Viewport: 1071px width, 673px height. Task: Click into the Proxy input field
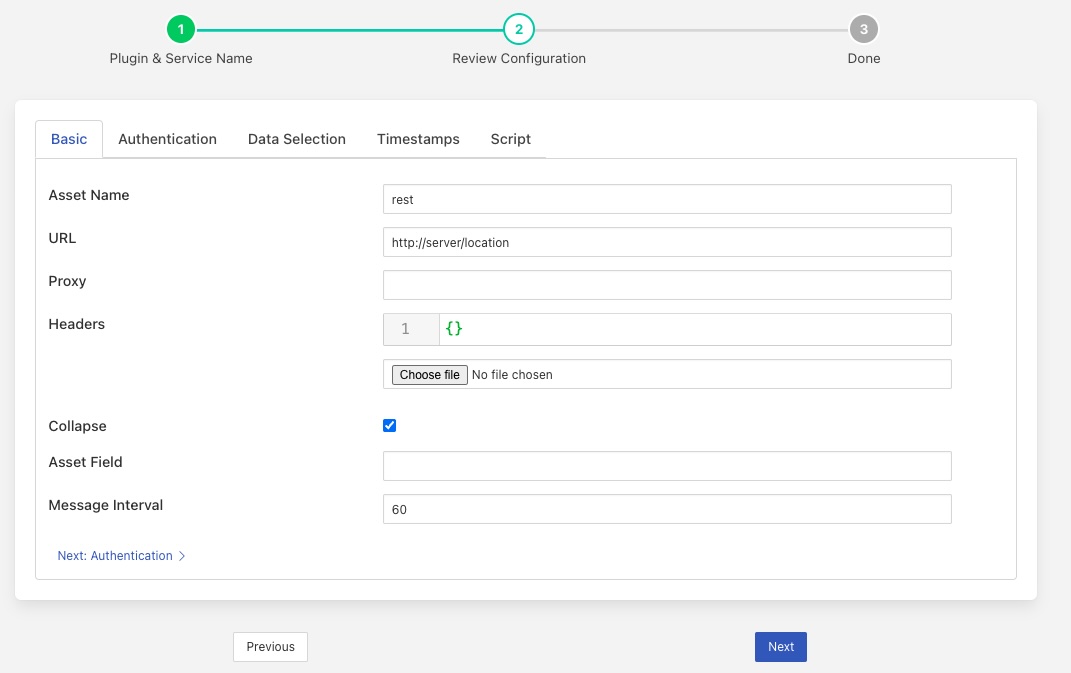(666, 285)
